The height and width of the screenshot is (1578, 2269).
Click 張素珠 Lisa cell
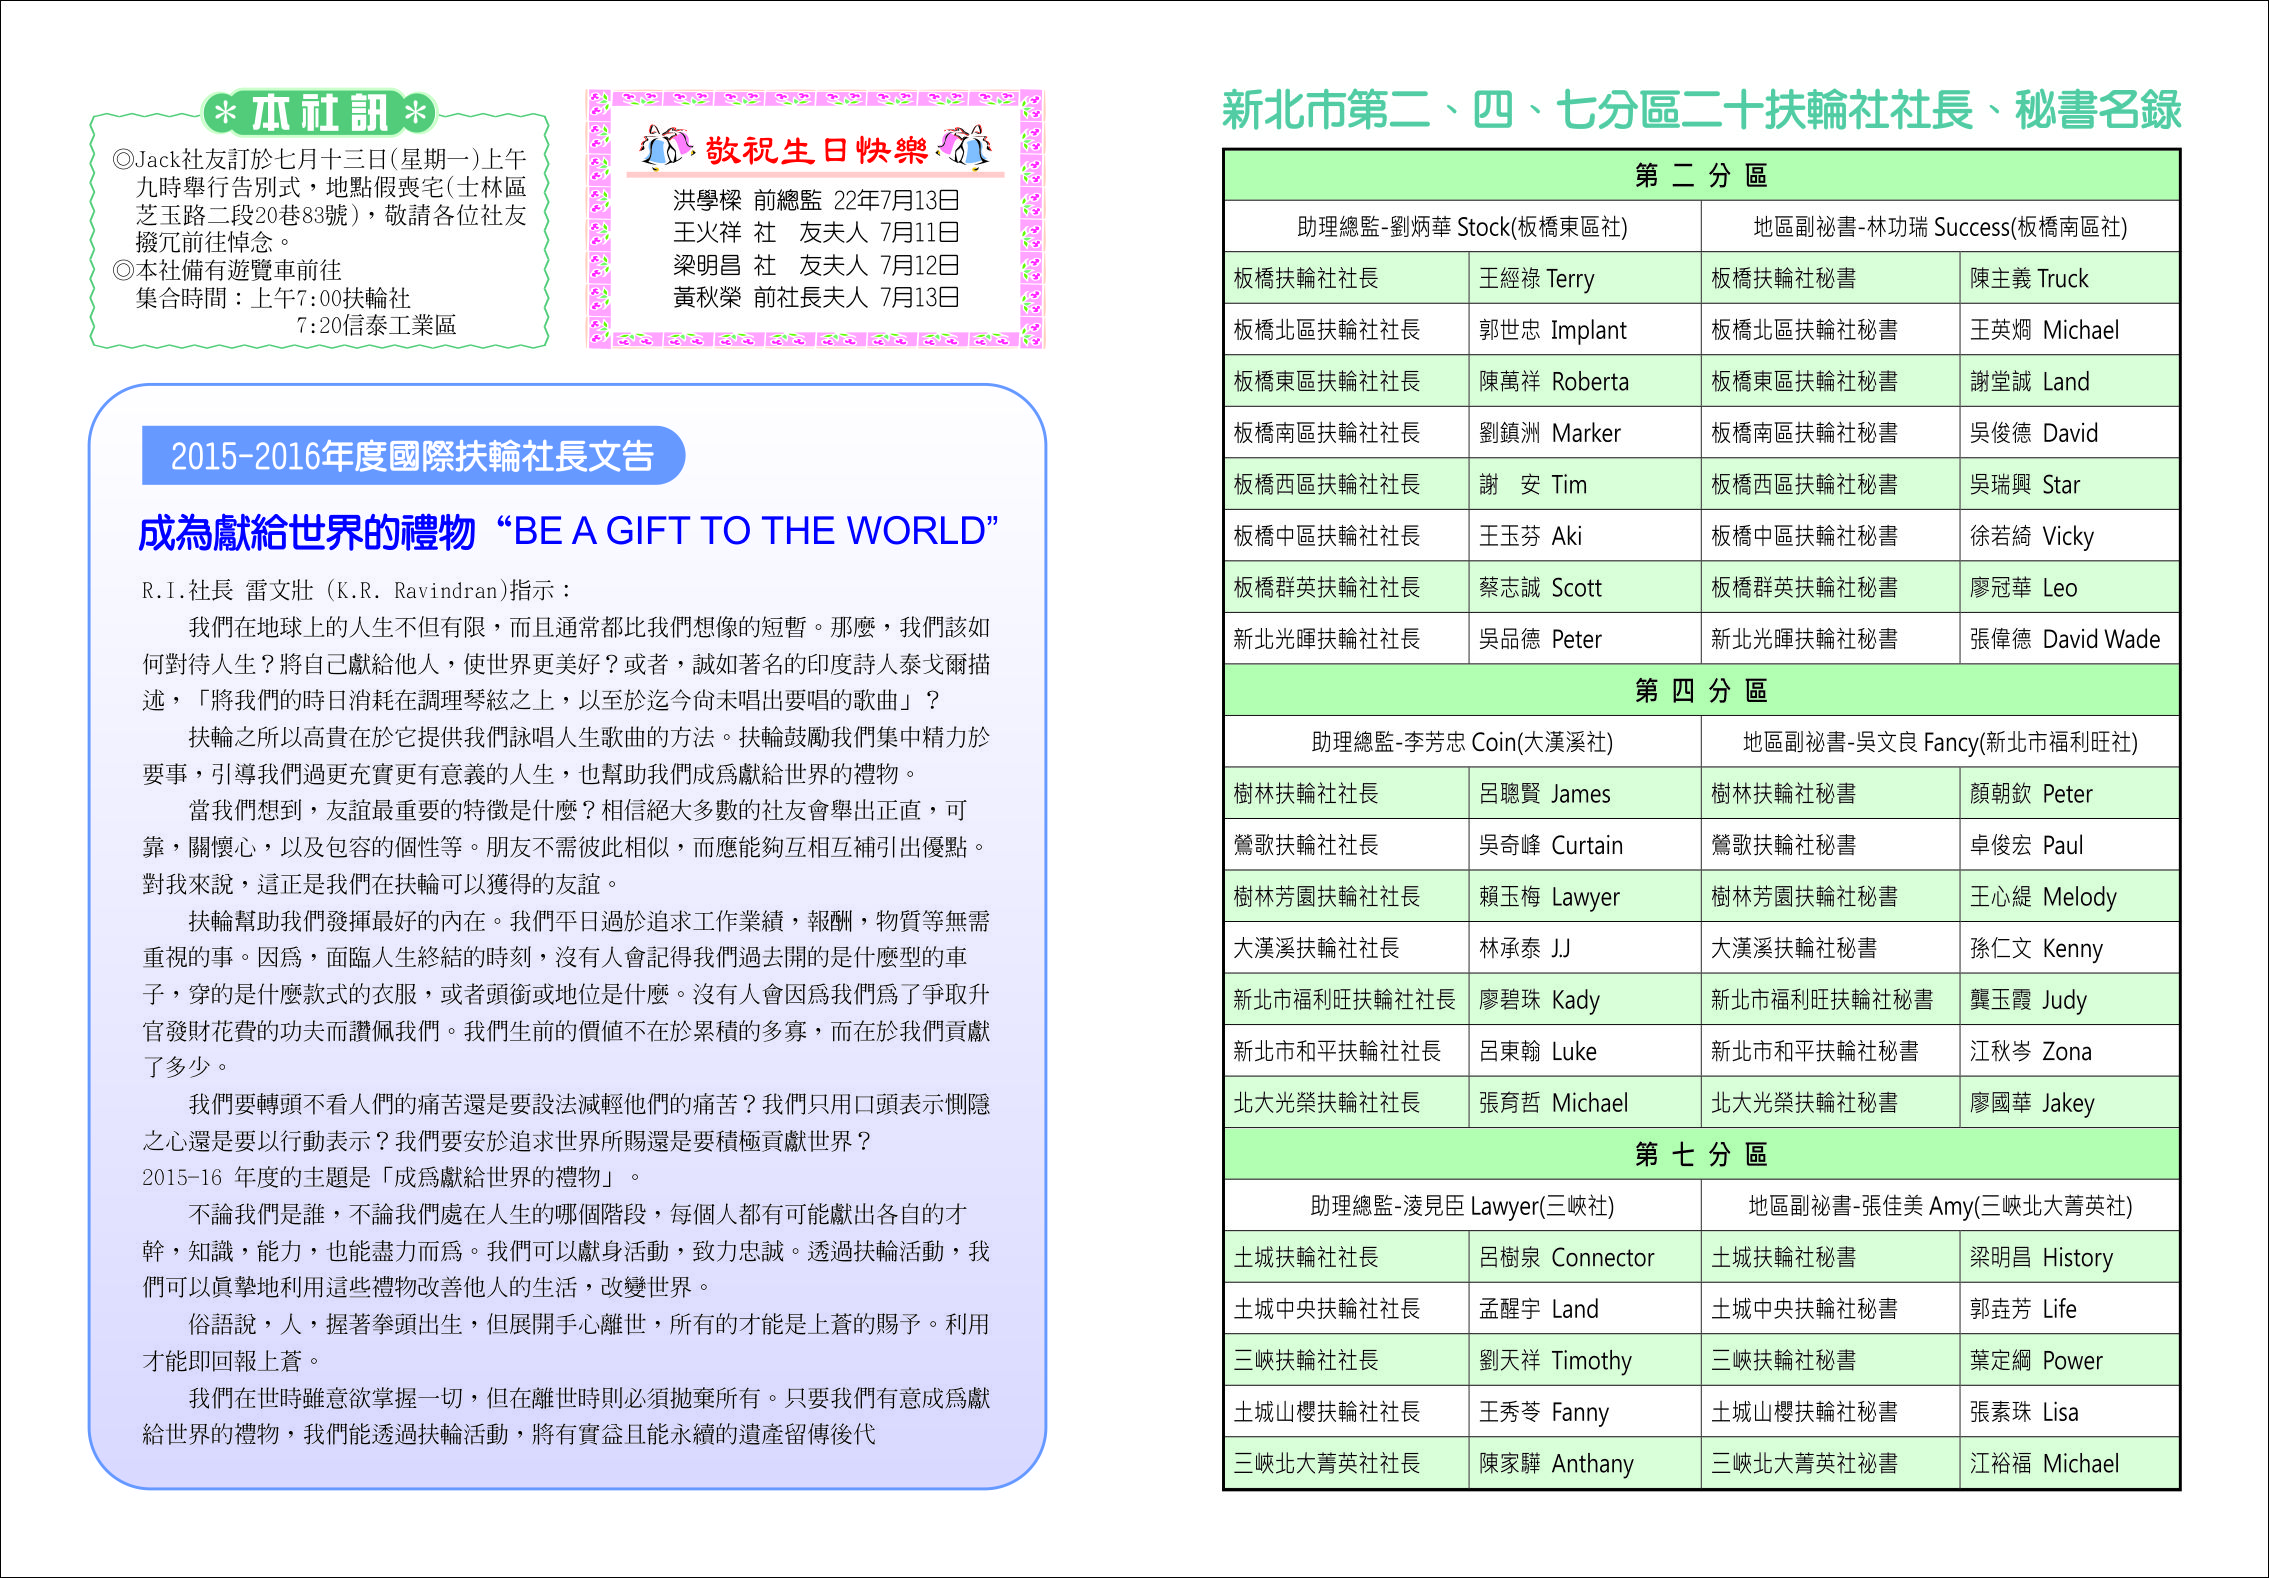(x=2069, y=1412)
